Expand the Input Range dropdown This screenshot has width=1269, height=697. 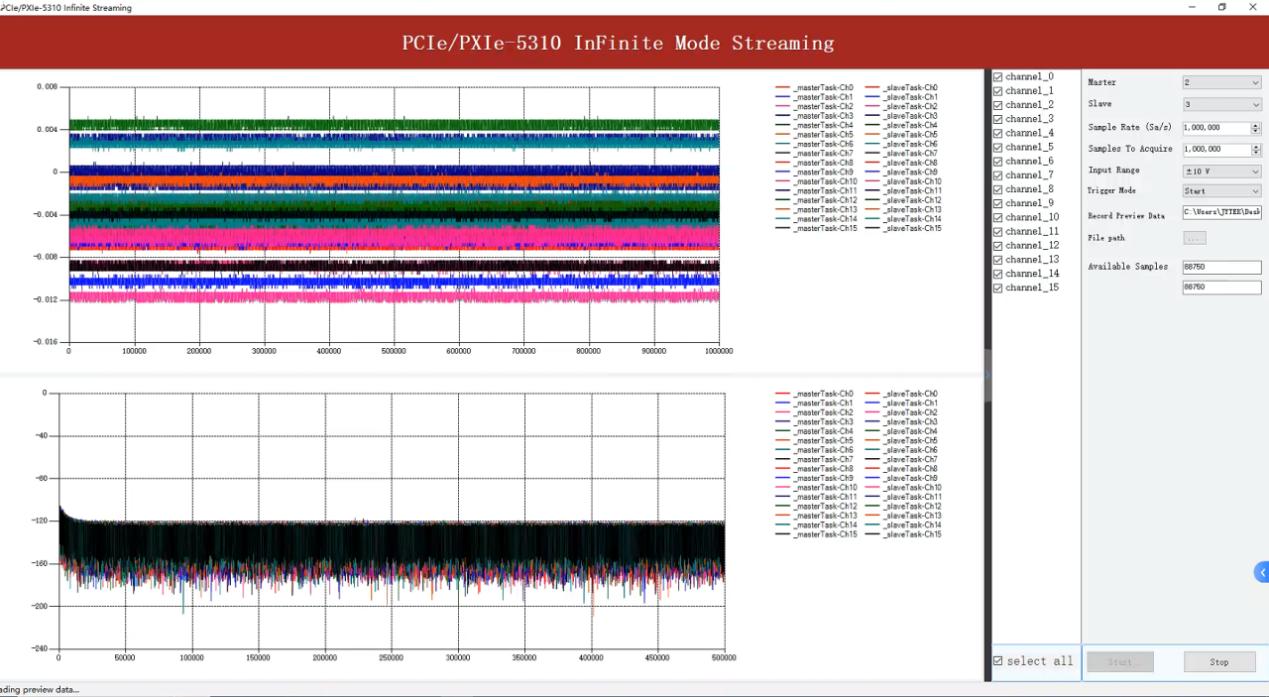(1222, 171)
